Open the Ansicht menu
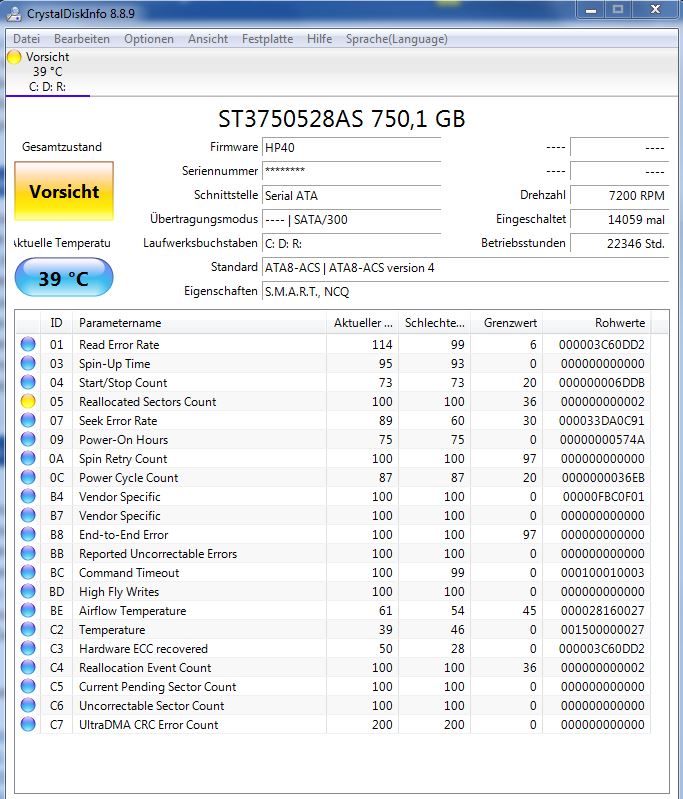 point(208,39)
